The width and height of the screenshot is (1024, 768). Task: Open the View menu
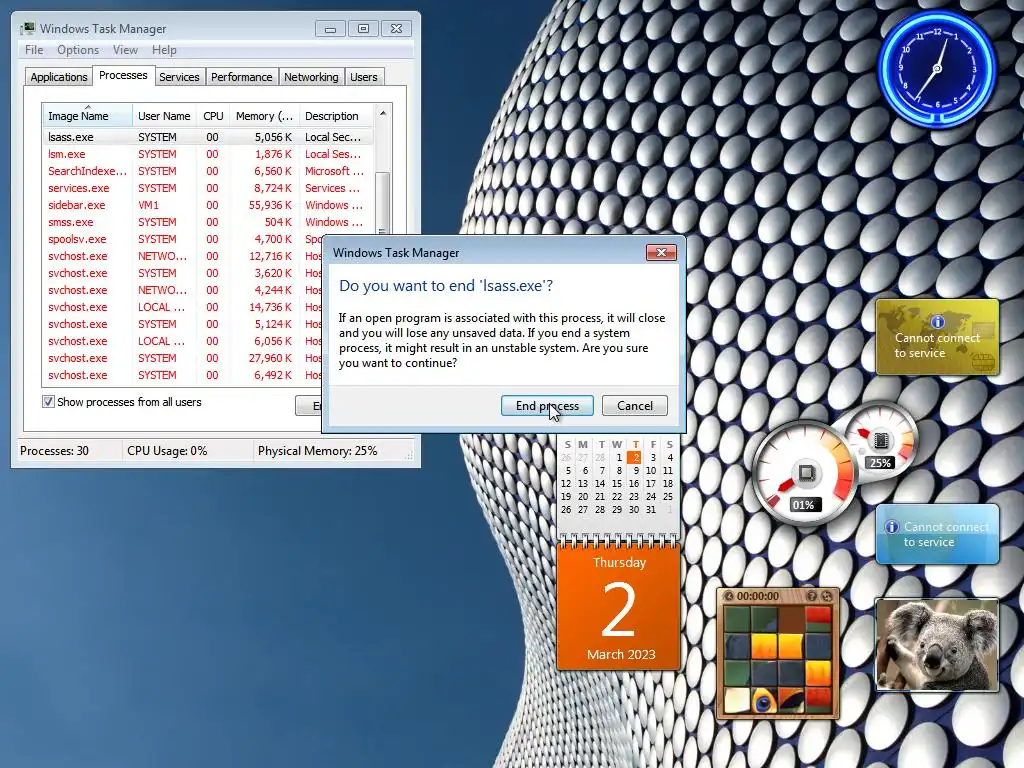tap(125, 50)
